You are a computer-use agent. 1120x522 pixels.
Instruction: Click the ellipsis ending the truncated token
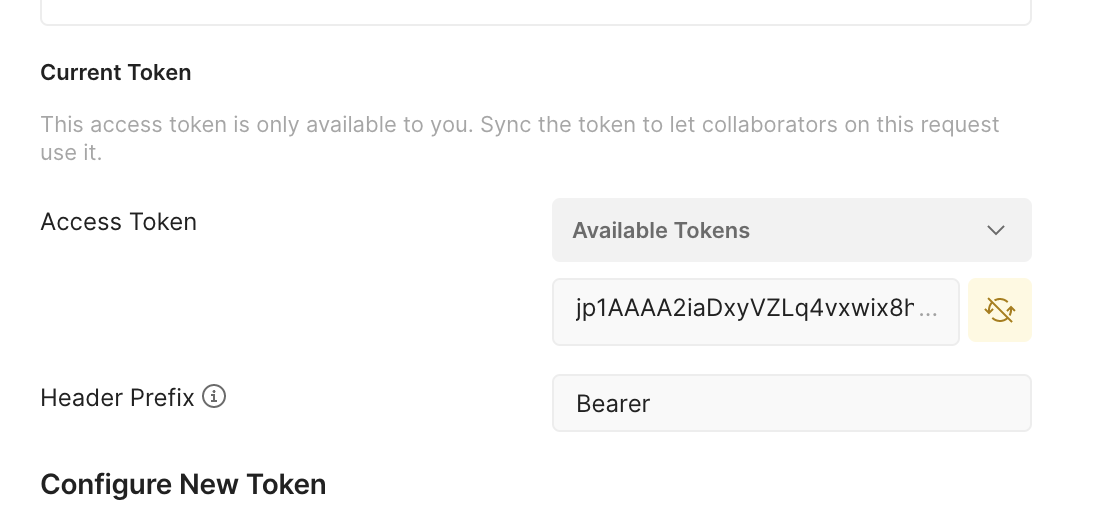(928, 311)
